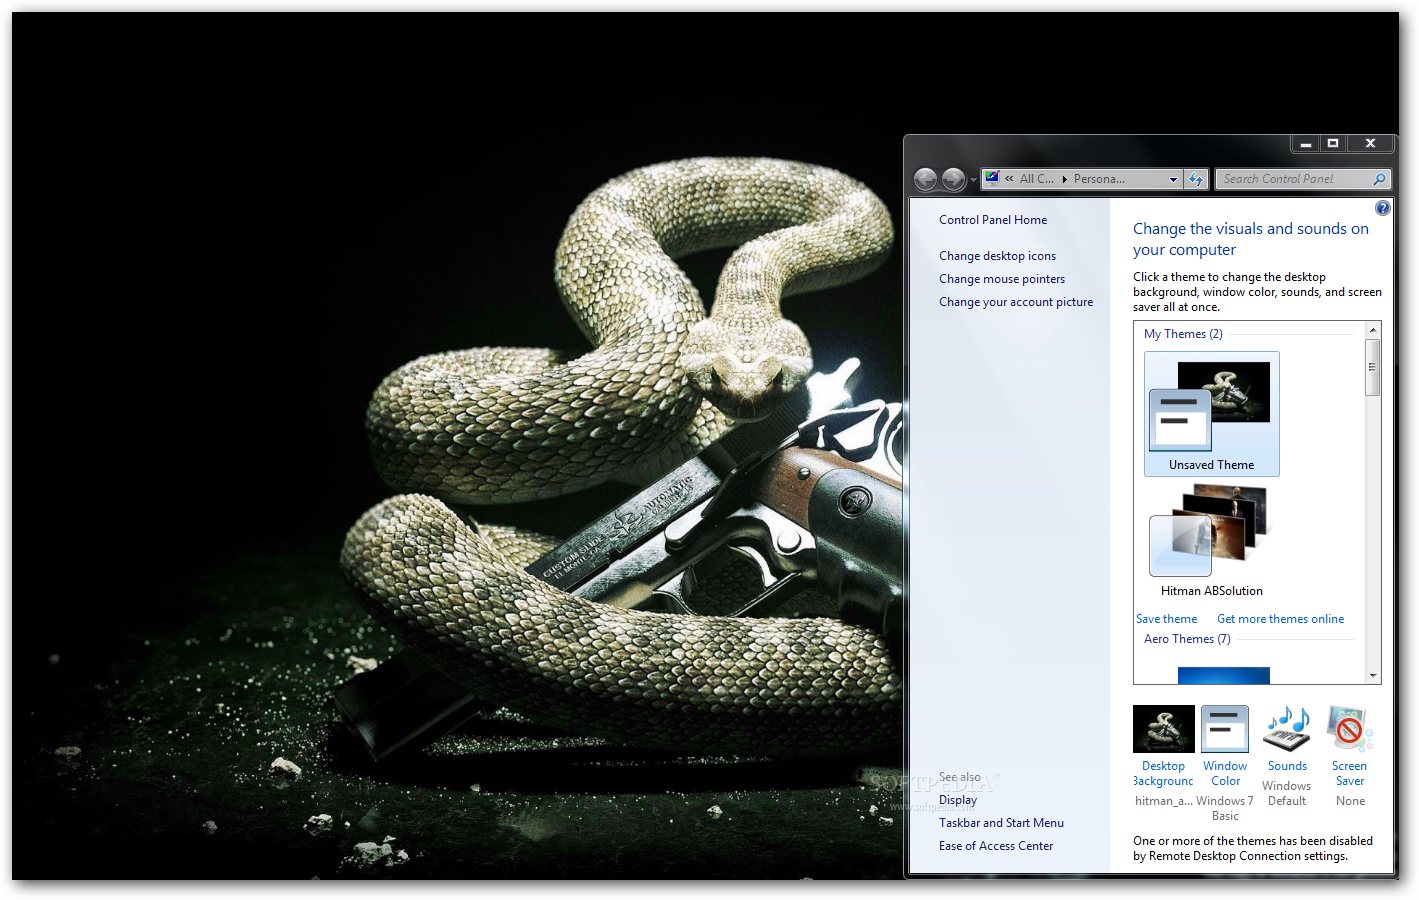The height and width of the screenshot is (900, 1419).
Task: Open the Screen Saver settings icon
Action: [1348, 728]
